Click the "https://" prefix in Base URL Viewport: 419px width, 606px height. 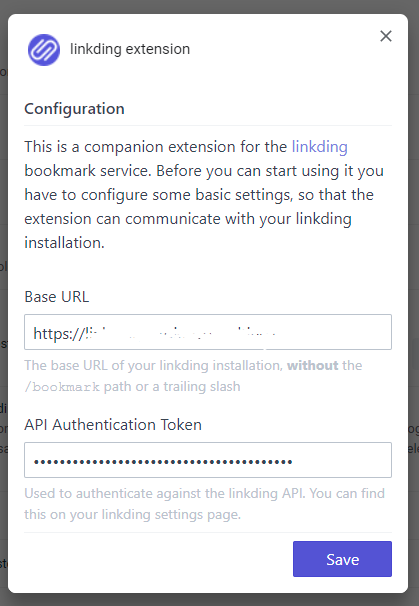coord(58,333)
